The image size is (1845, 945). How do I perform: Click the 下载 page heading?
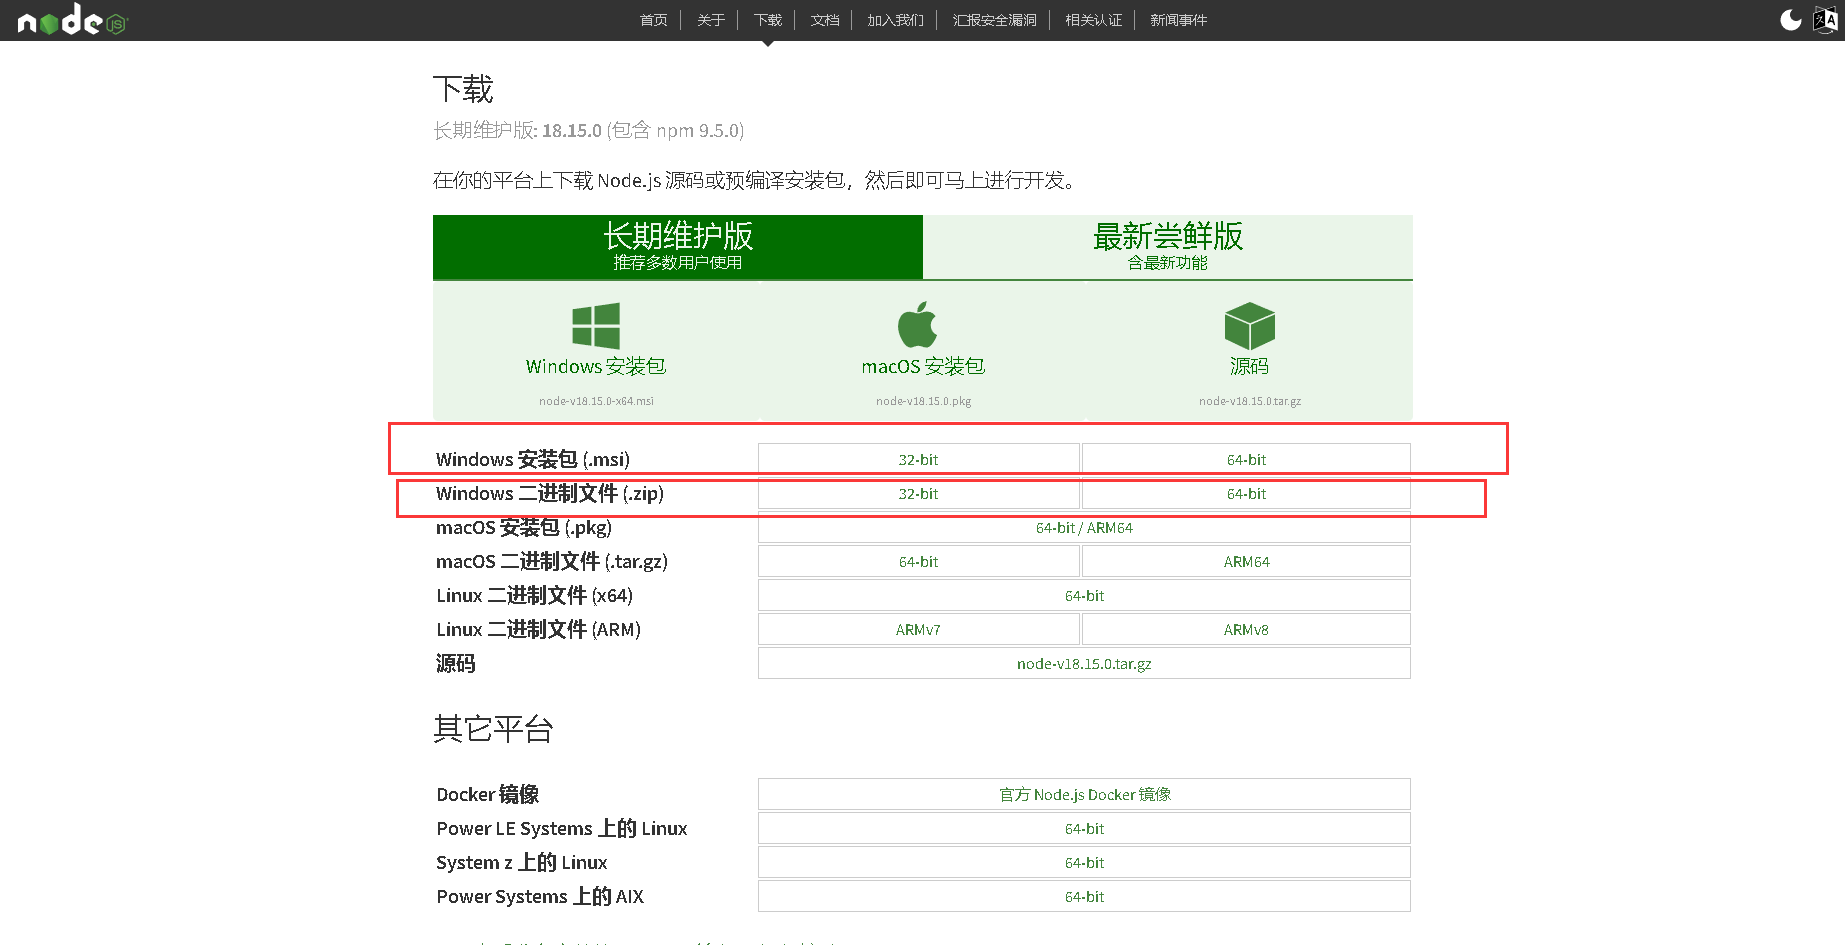point(463,89)
